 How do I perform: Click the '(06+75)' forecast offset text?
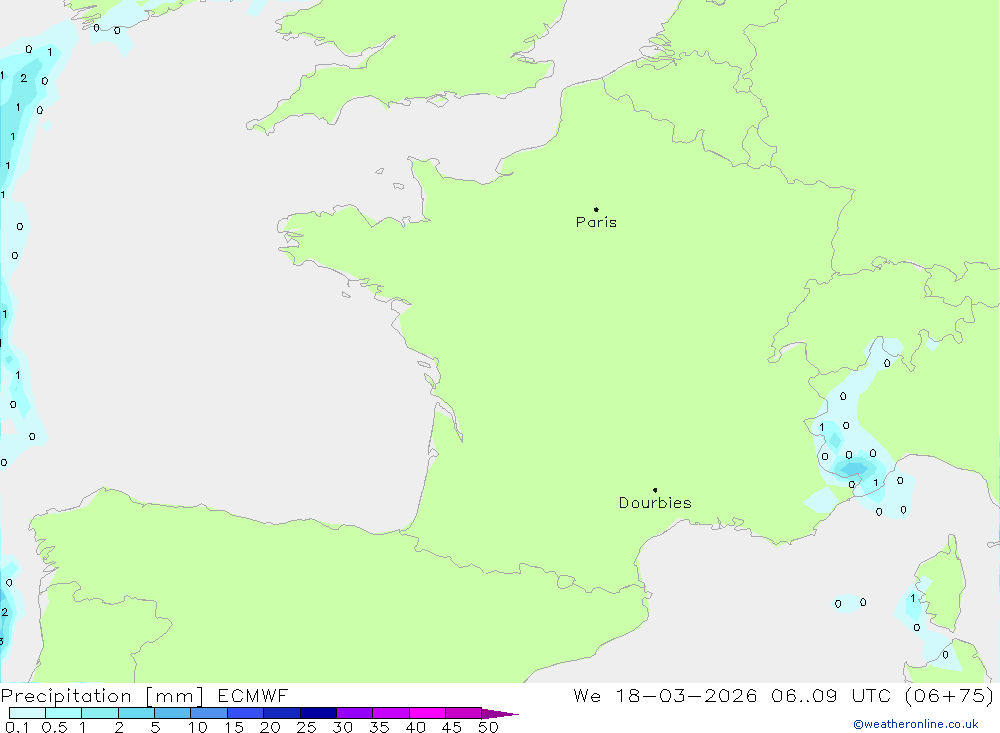949,695
